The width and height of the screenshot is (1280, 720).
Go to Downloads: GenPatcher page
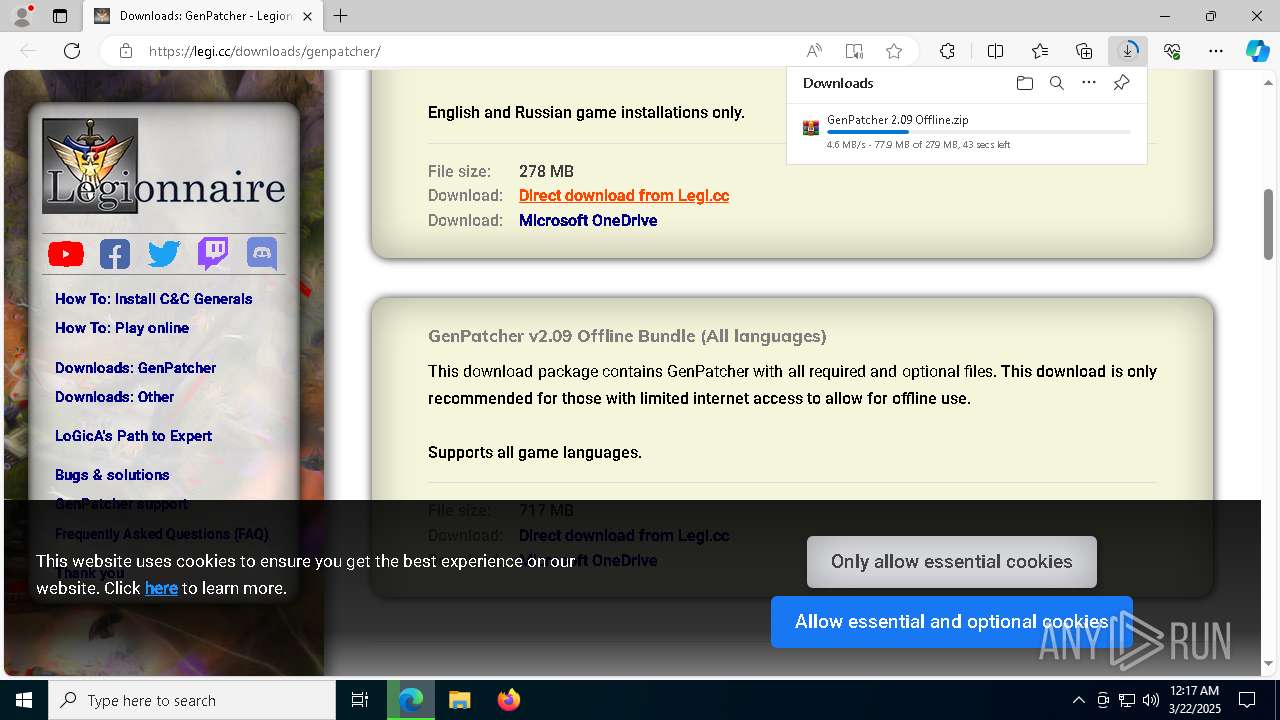(x=135, y=368)
